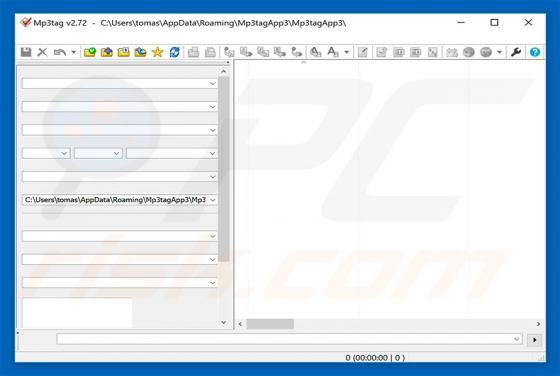Click the Tag - Filename converter icon
Image resolution: width=560 pixels, height=376 pixels.
tap(229, 52)
